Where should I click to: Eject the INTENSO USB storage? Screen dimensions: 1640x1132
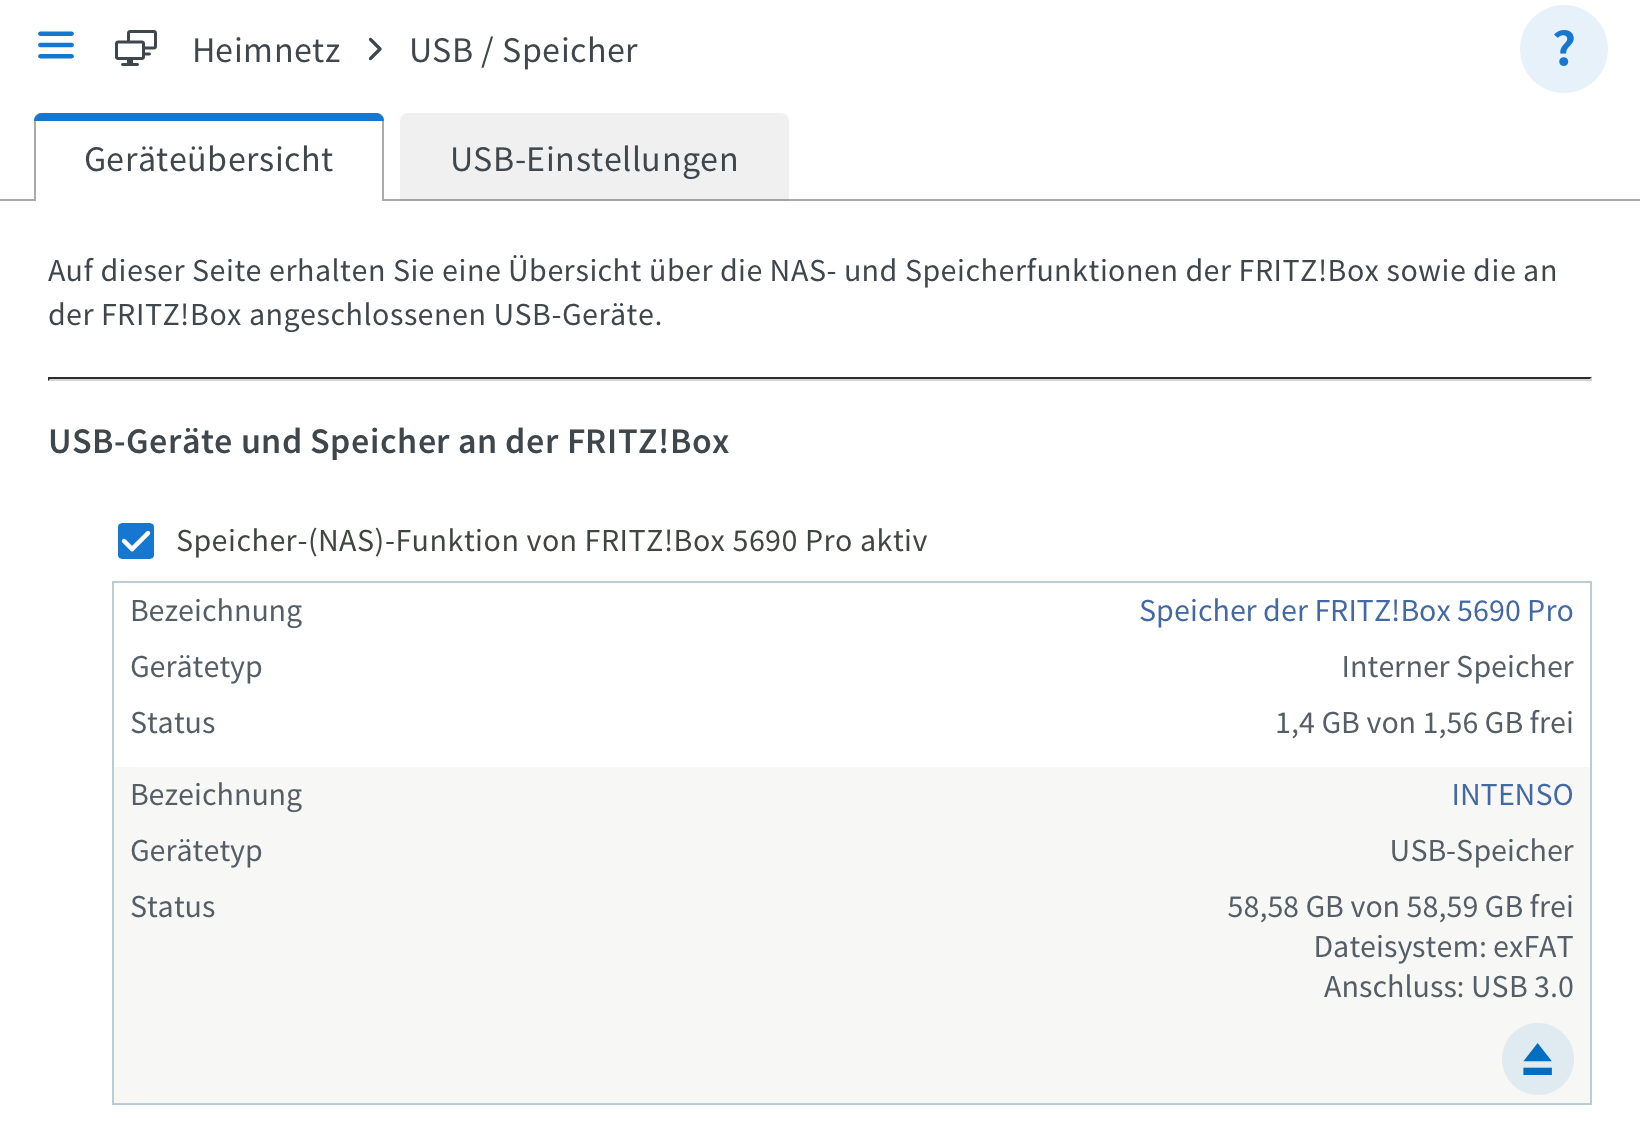coord(1537,1058)
